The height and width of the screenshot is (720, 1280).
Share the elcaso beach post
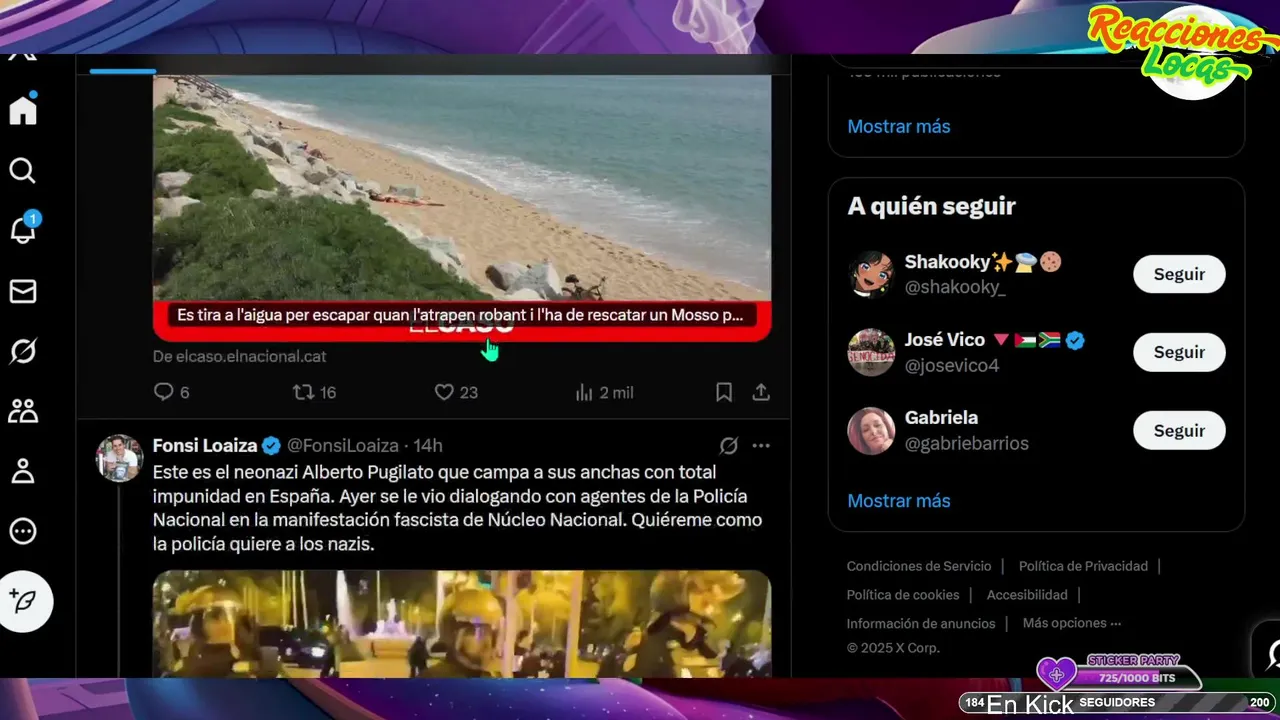[x=761, y=392]
